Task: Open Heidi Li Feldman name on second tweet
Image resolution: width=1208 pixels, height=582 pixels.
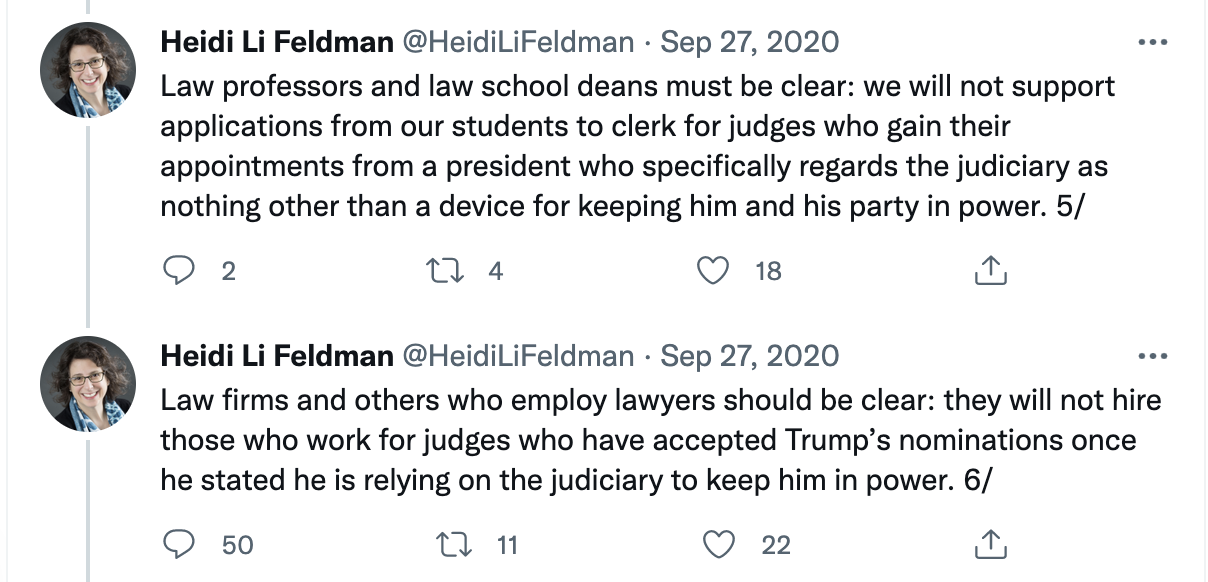Action: (277, 356)
